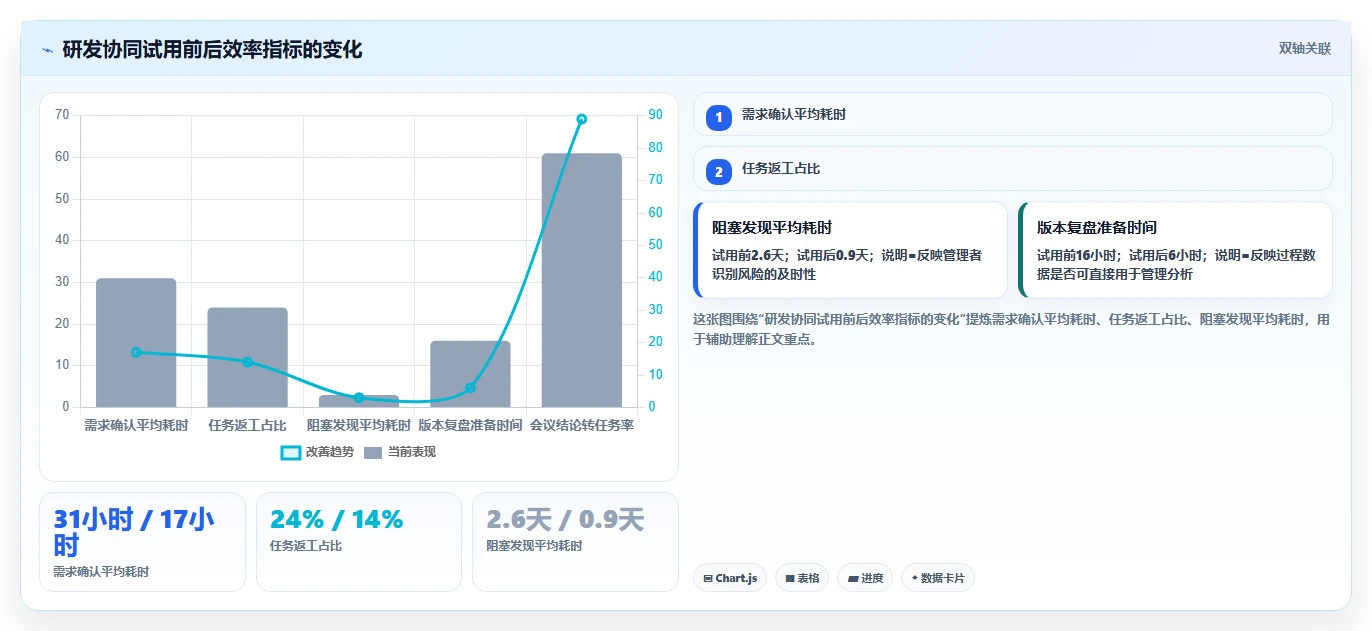Click the 会议结论转任务率 bar in chart

[x=582, y=280]
